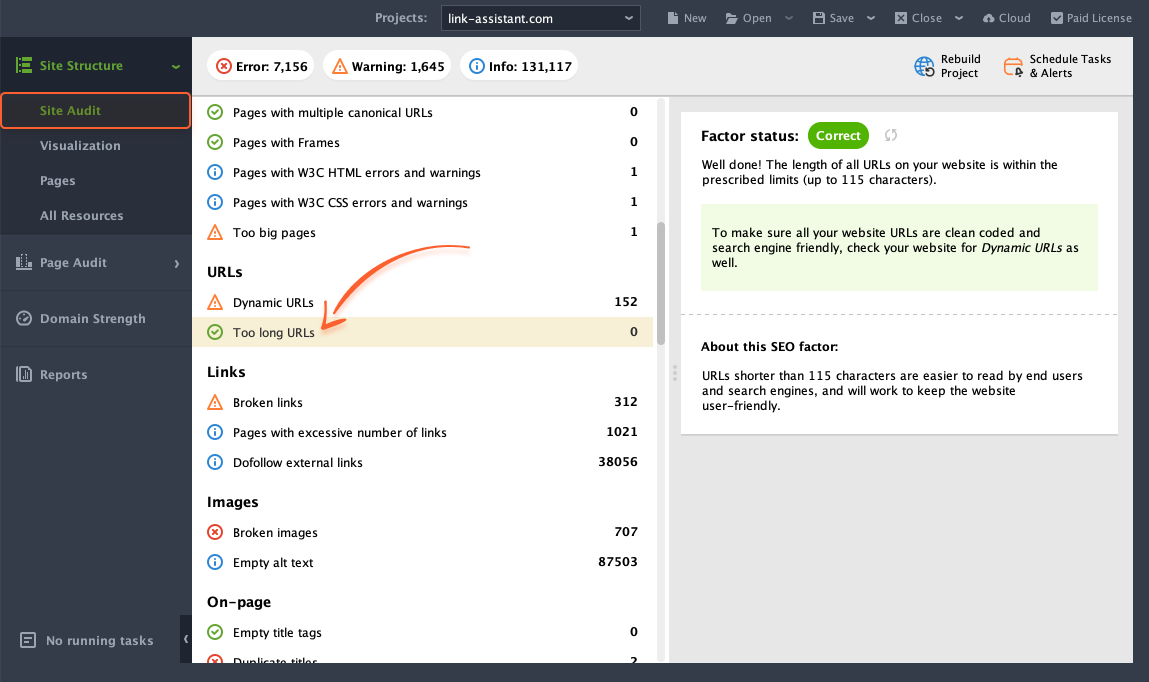
Task: Click the Cloud icon in top toolbar
Action: click(989, 18)
